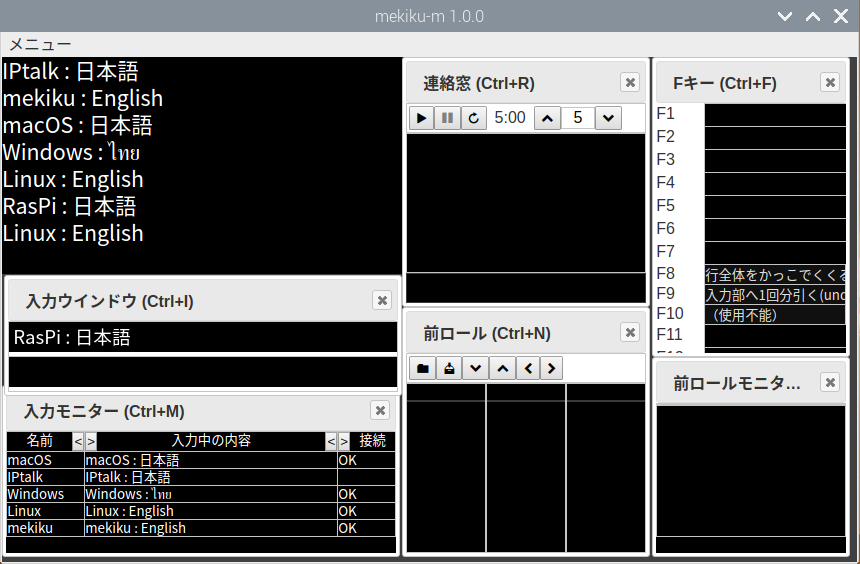Widen the 名前 column with its > button
860x564 pixels.
pos(91,441)
